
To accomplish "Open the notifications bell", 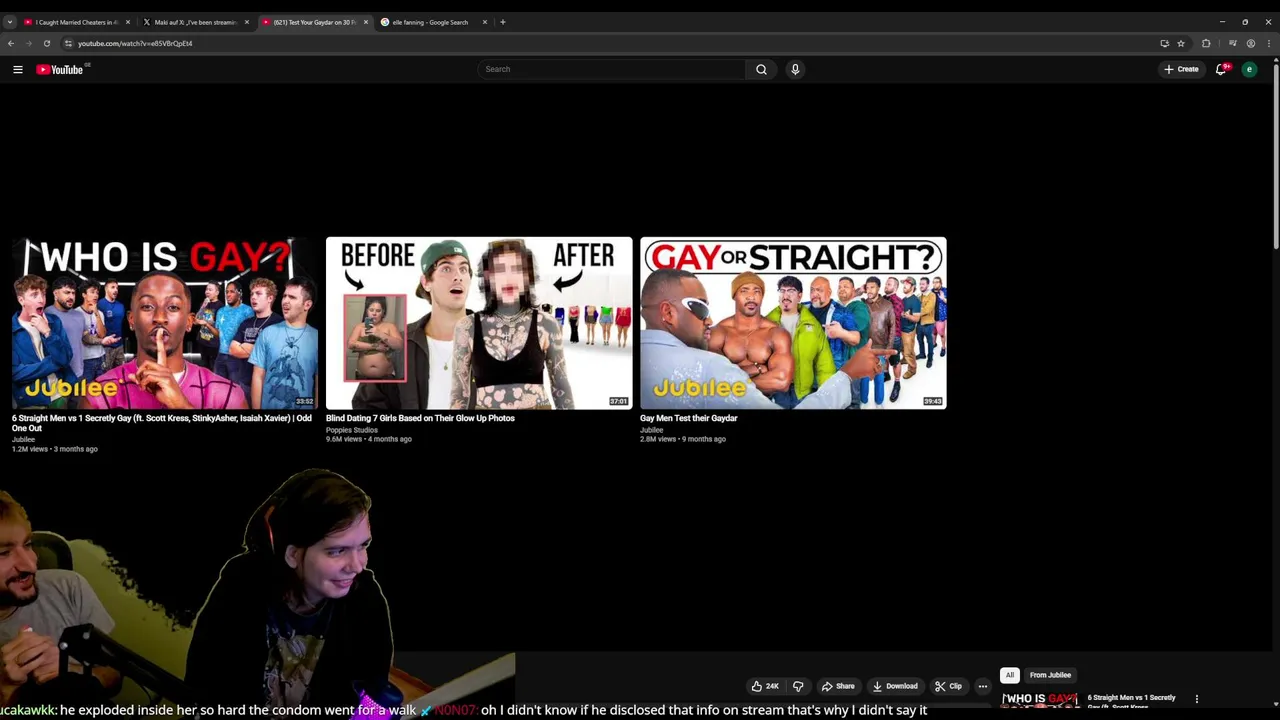I will click(x=1221, y=69).
